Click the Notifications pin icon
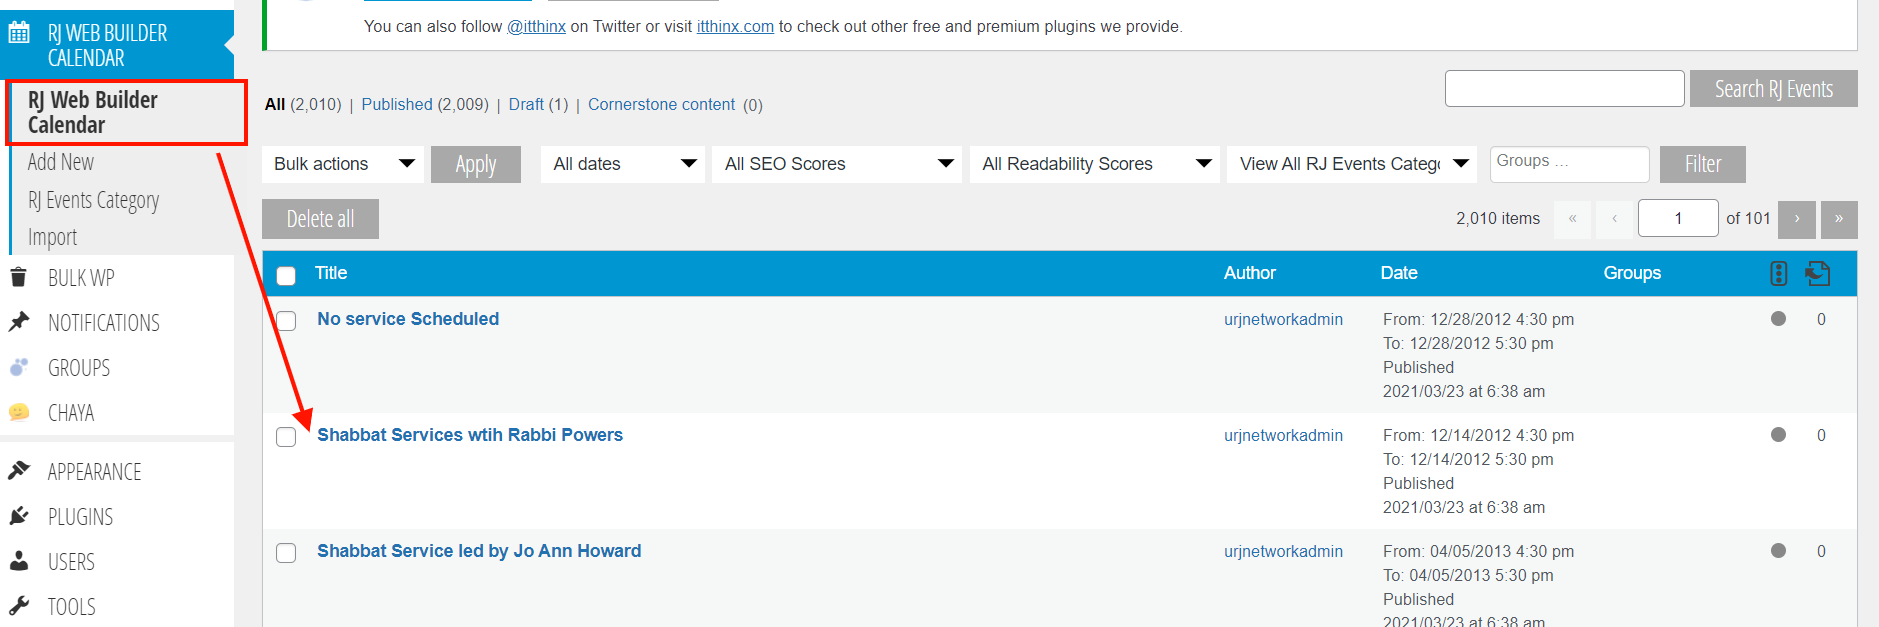The image size is (1879, 627). click(18, 322)
